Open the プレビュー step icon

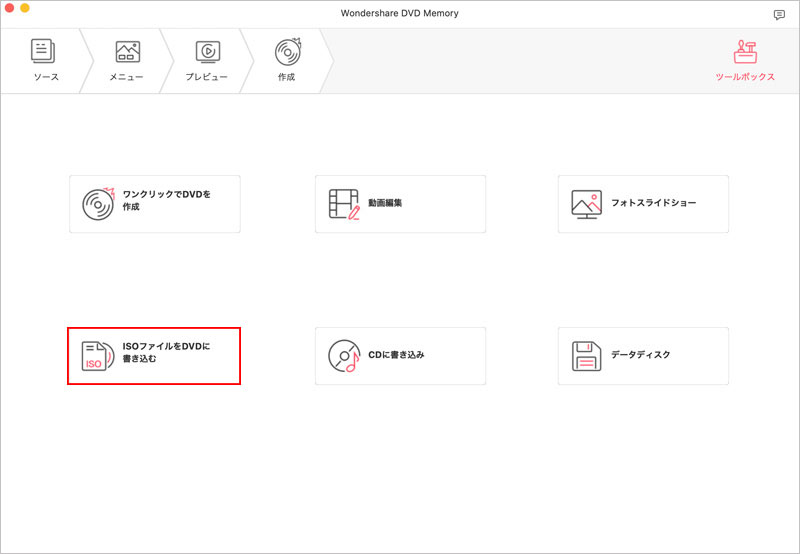point(208,52)
